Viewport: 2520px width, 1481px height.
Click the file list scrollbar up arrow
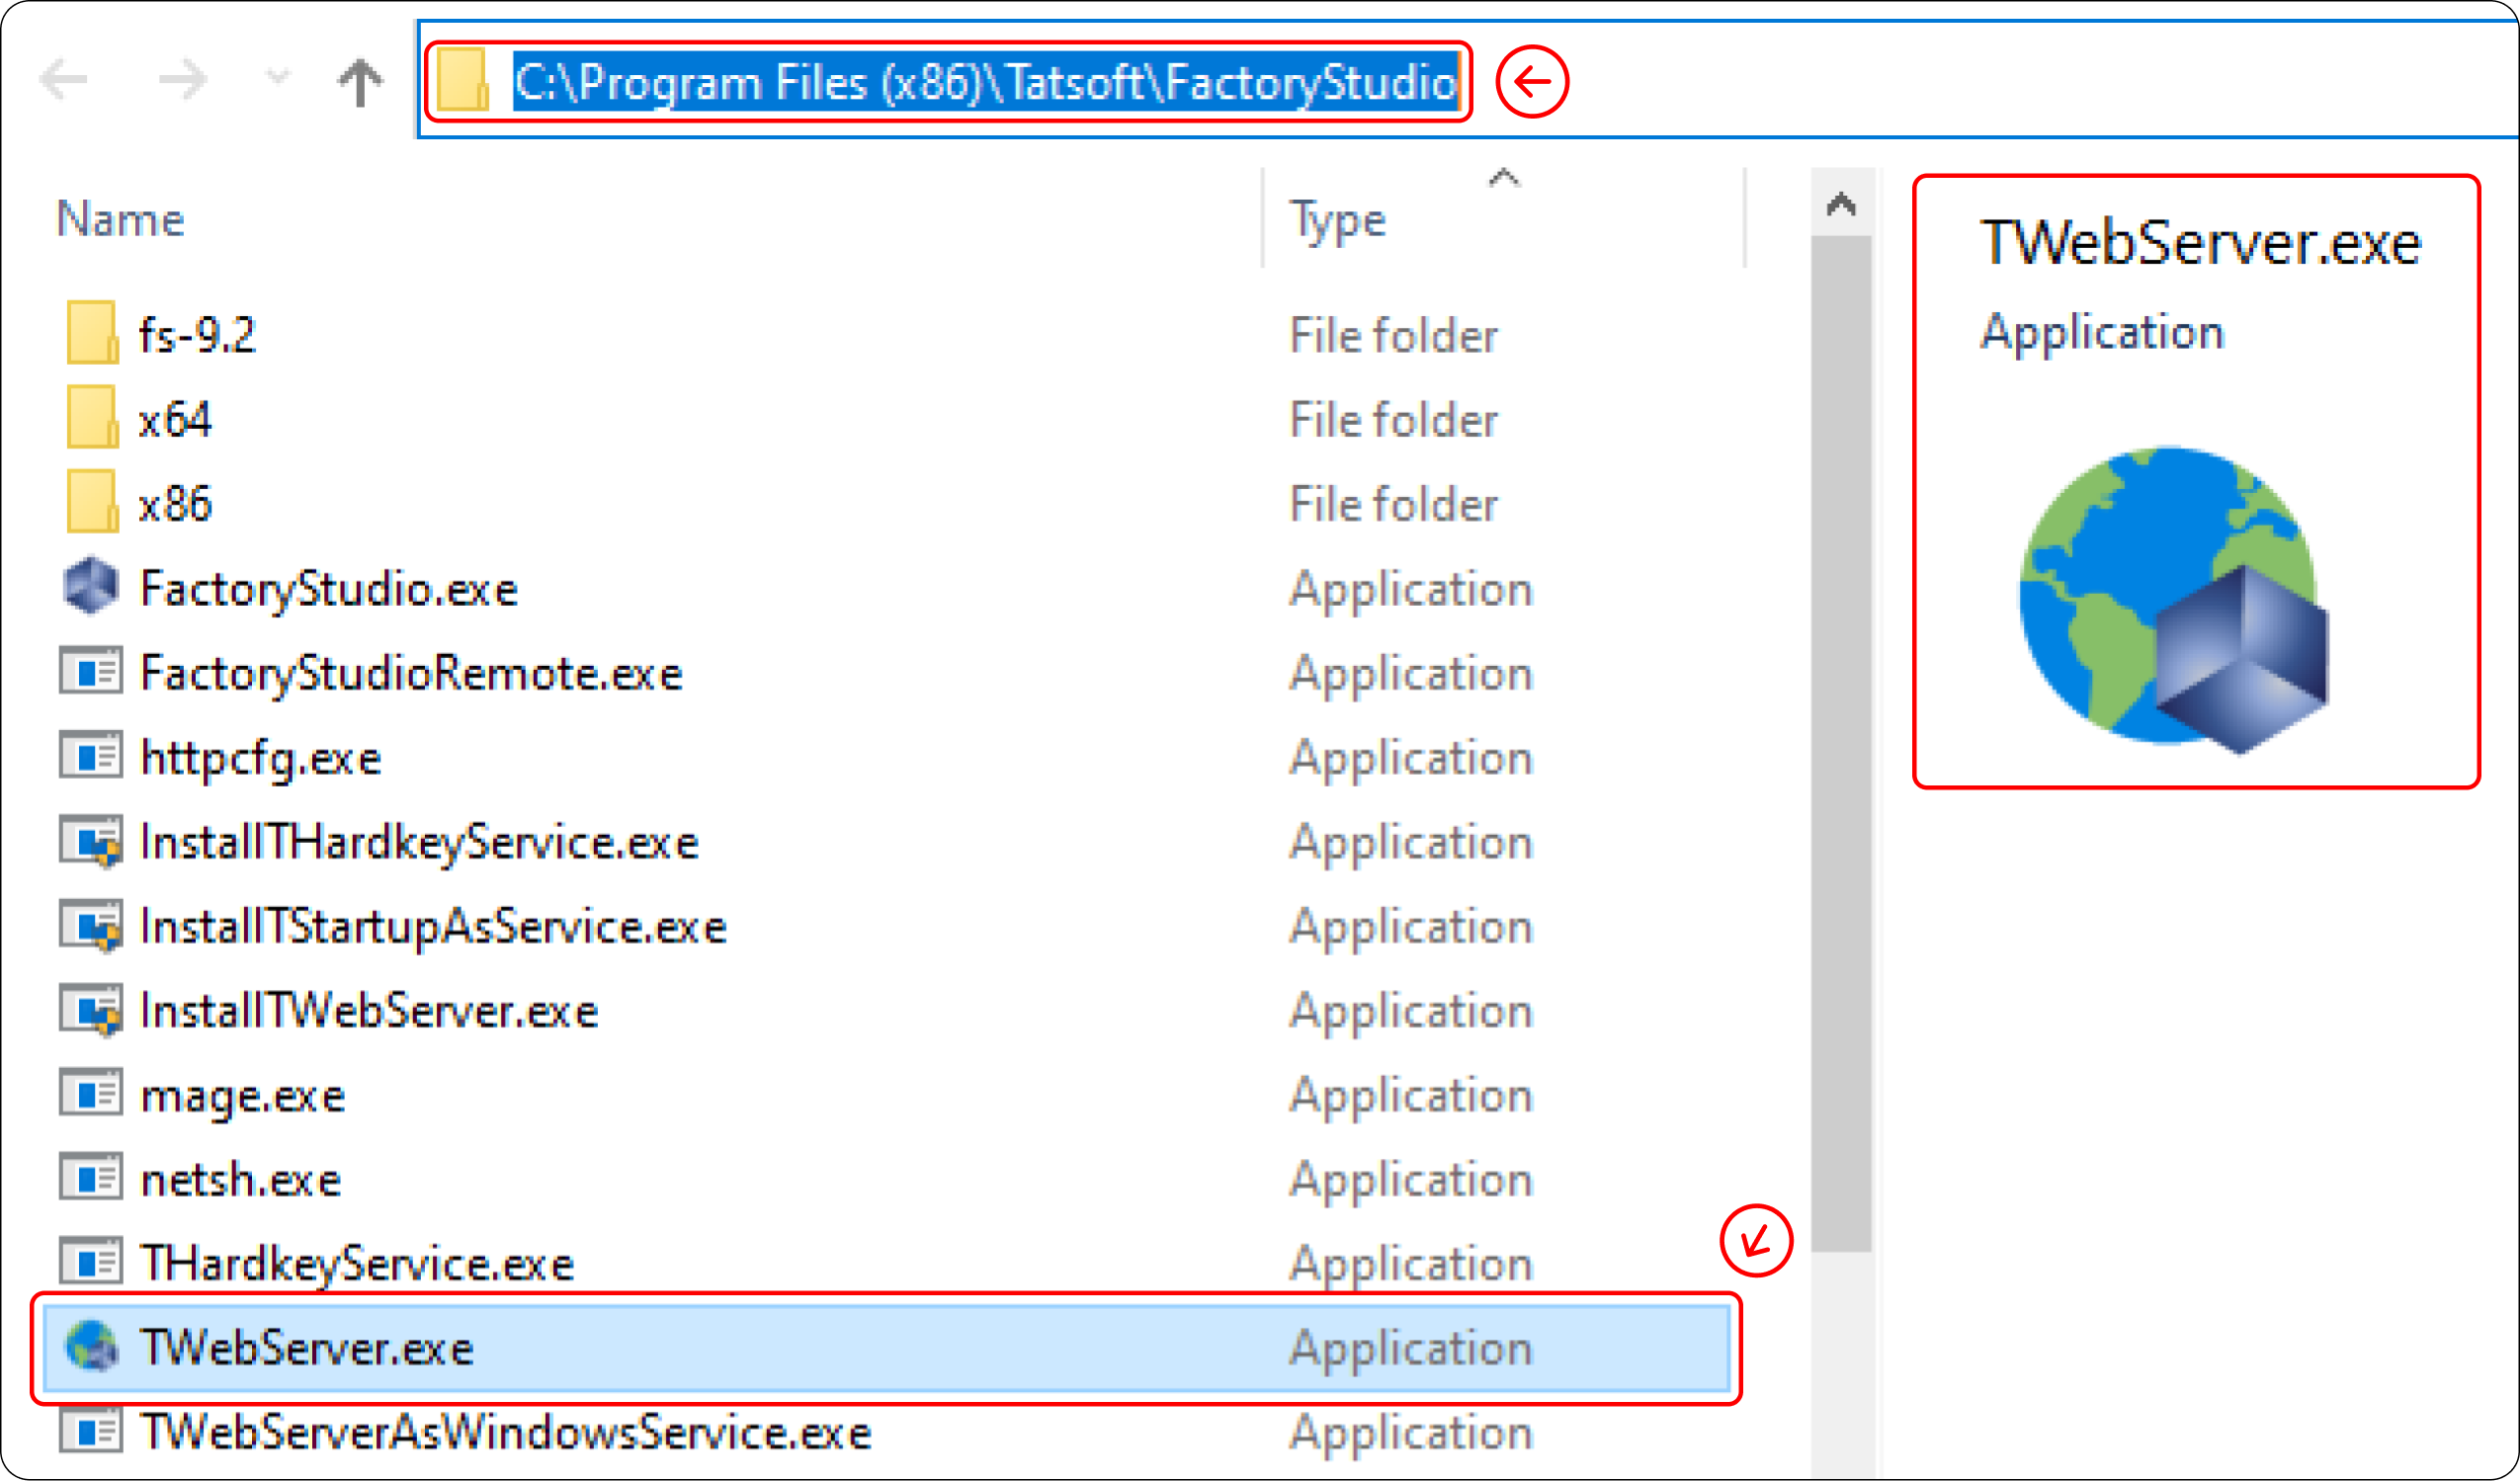click(x=1841, y=205)
